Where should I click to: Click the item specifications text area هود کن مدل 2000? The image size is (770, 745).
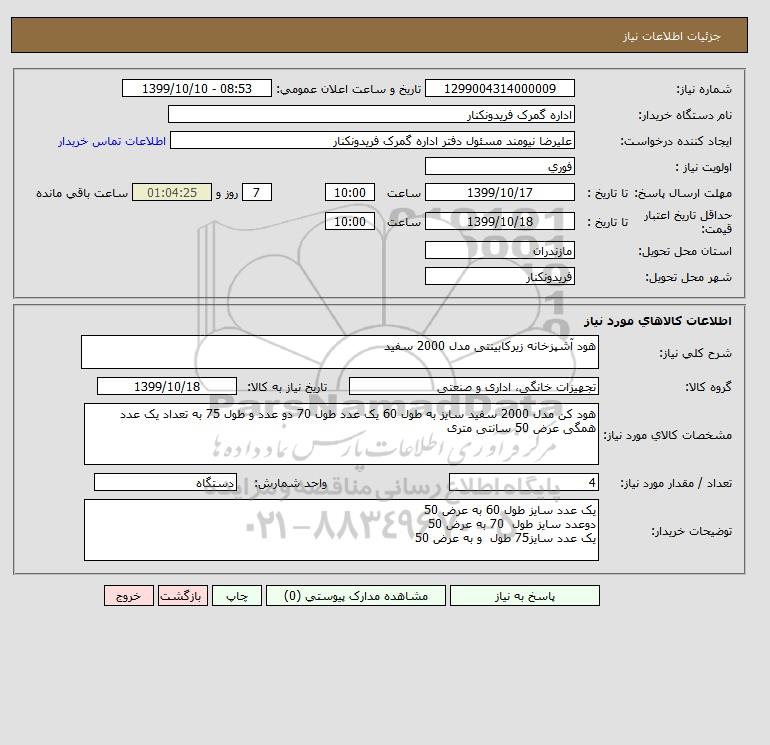[341, 434]
